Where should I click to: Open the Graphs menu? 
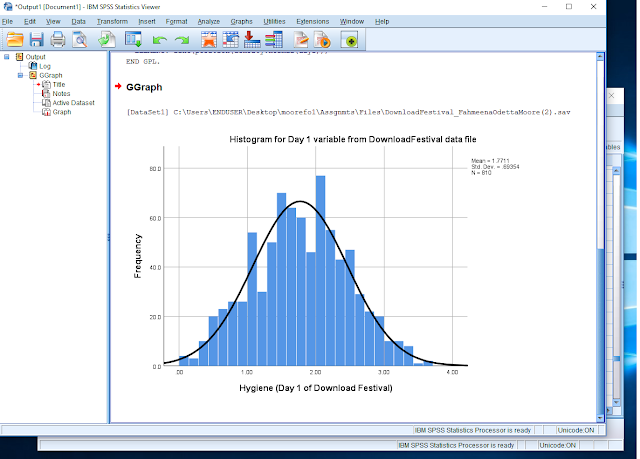point(241,22)
